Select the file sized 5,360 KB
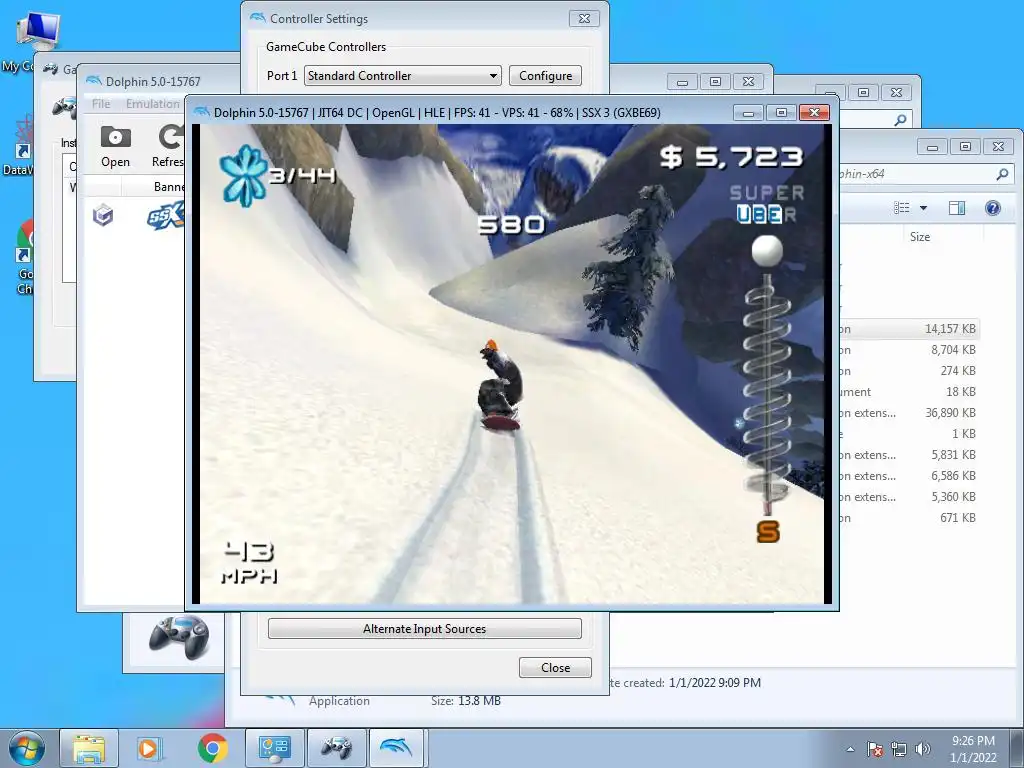Viewport: 1024px width, 768px height. 909,496
